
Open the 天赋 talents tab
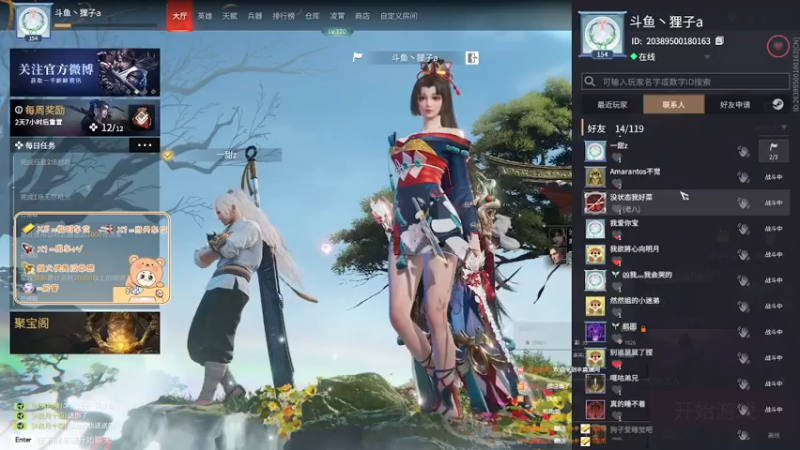pos(230,16)
